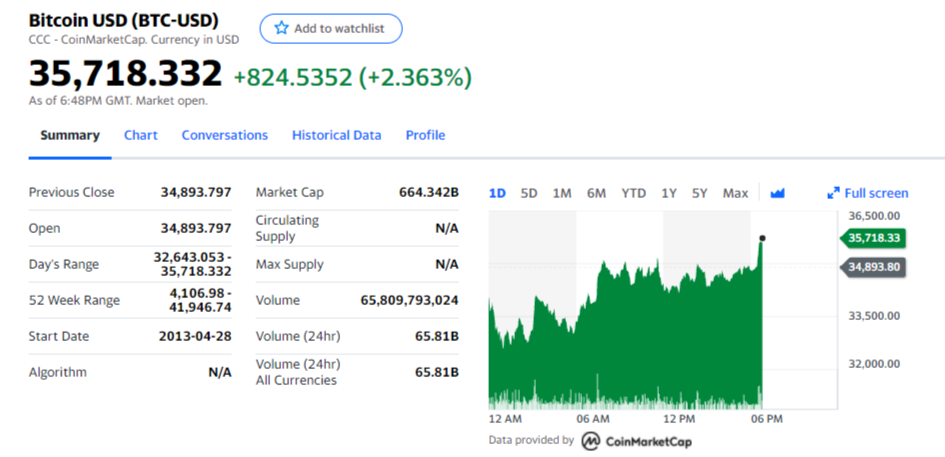Open the Profile tab
Image resolution: width=945 pixels, height=457 pixels.
tap(425, 135)
